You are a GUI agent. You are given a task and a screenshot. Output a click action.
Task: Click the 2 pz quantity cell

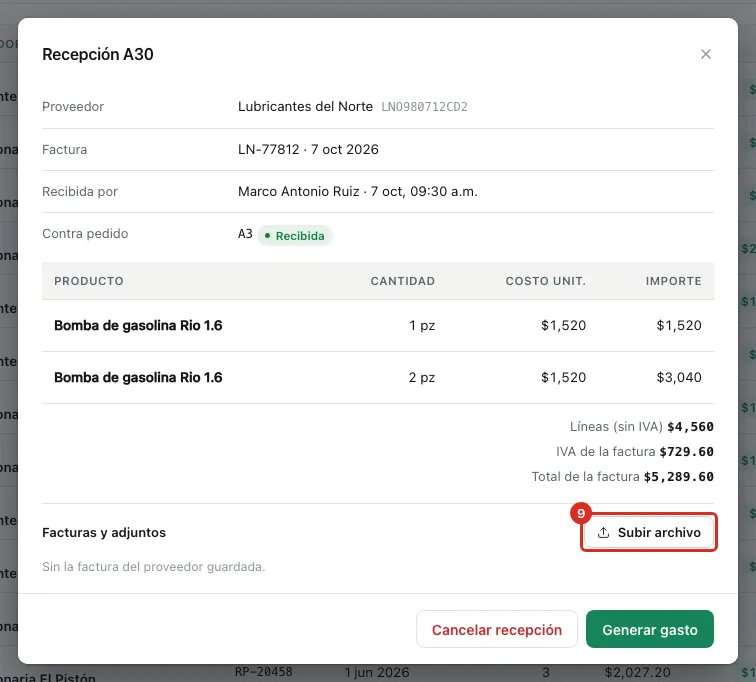click(x=422, y=377)
